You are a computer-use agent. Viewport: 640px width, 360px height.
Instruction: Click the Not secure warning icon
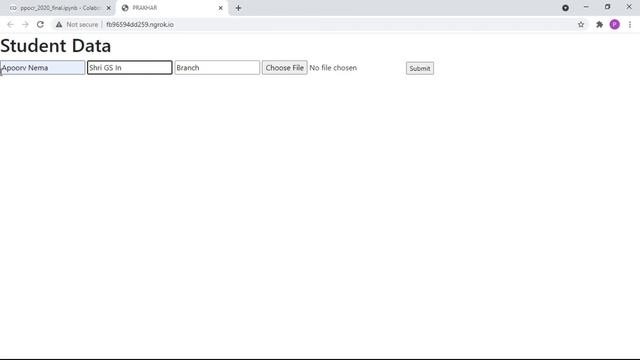point(59,24)
